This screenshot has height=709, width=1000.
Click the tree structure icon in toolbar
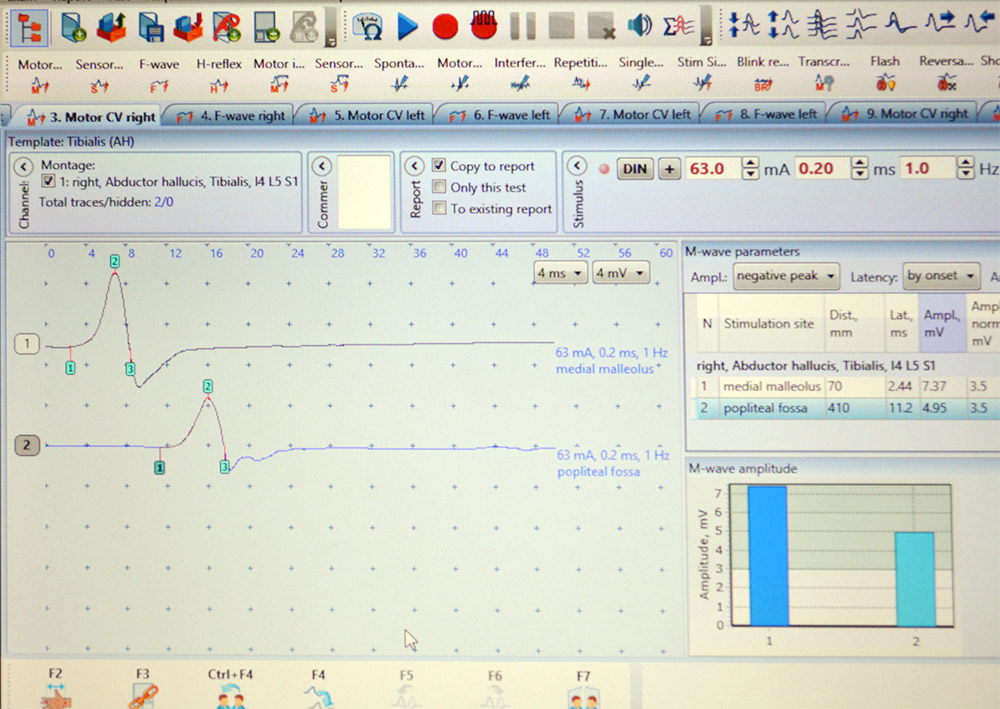(29, 28)
